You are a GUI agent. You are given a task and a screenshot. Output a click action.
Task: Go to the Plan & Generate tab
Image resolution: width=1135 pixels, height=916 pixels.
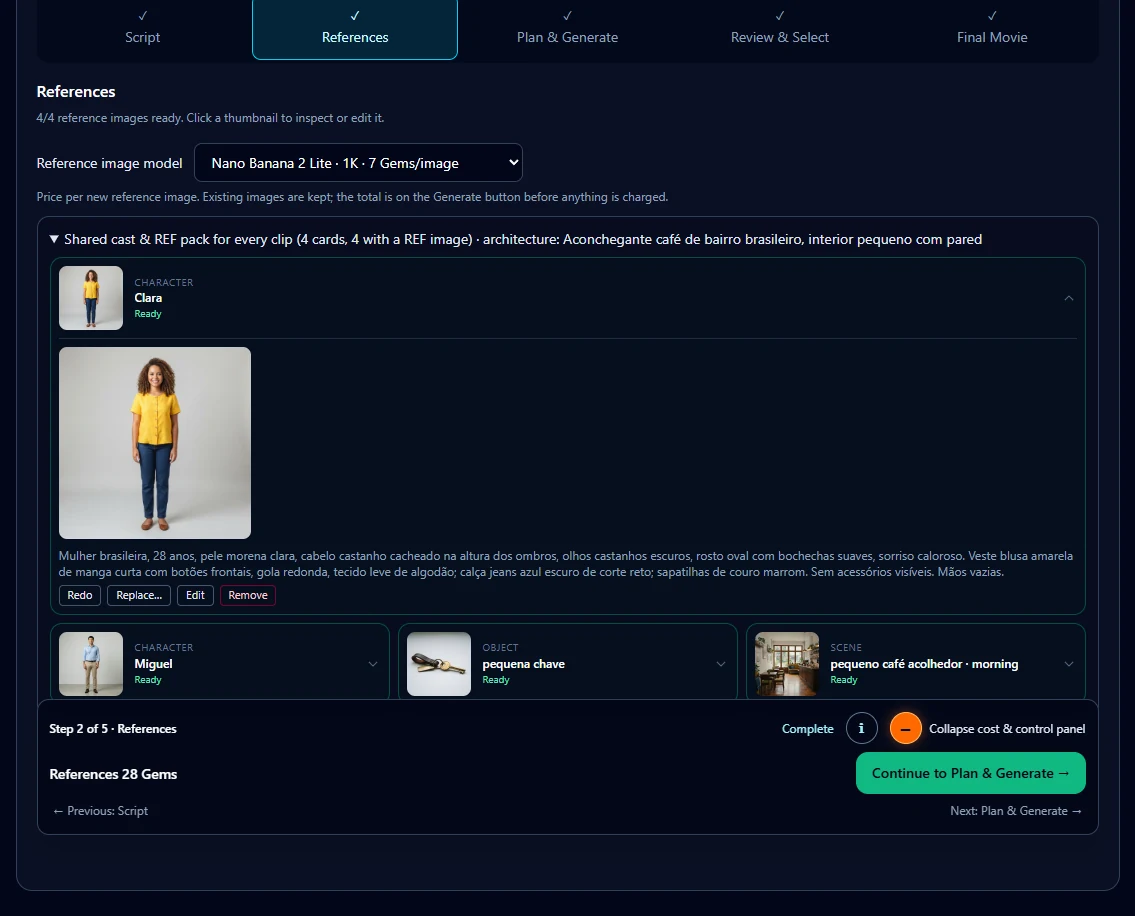[x=568, y=28]
